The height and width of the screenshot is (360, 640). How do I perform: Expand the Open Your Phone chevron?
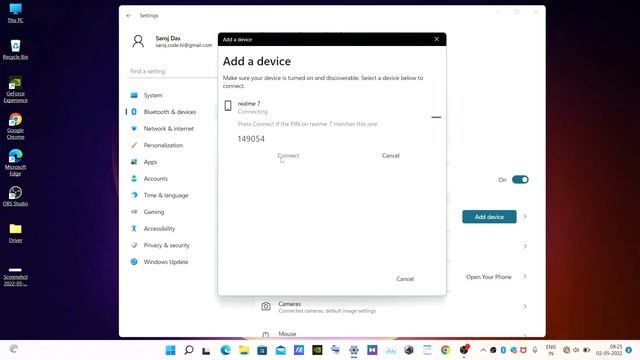525,277
